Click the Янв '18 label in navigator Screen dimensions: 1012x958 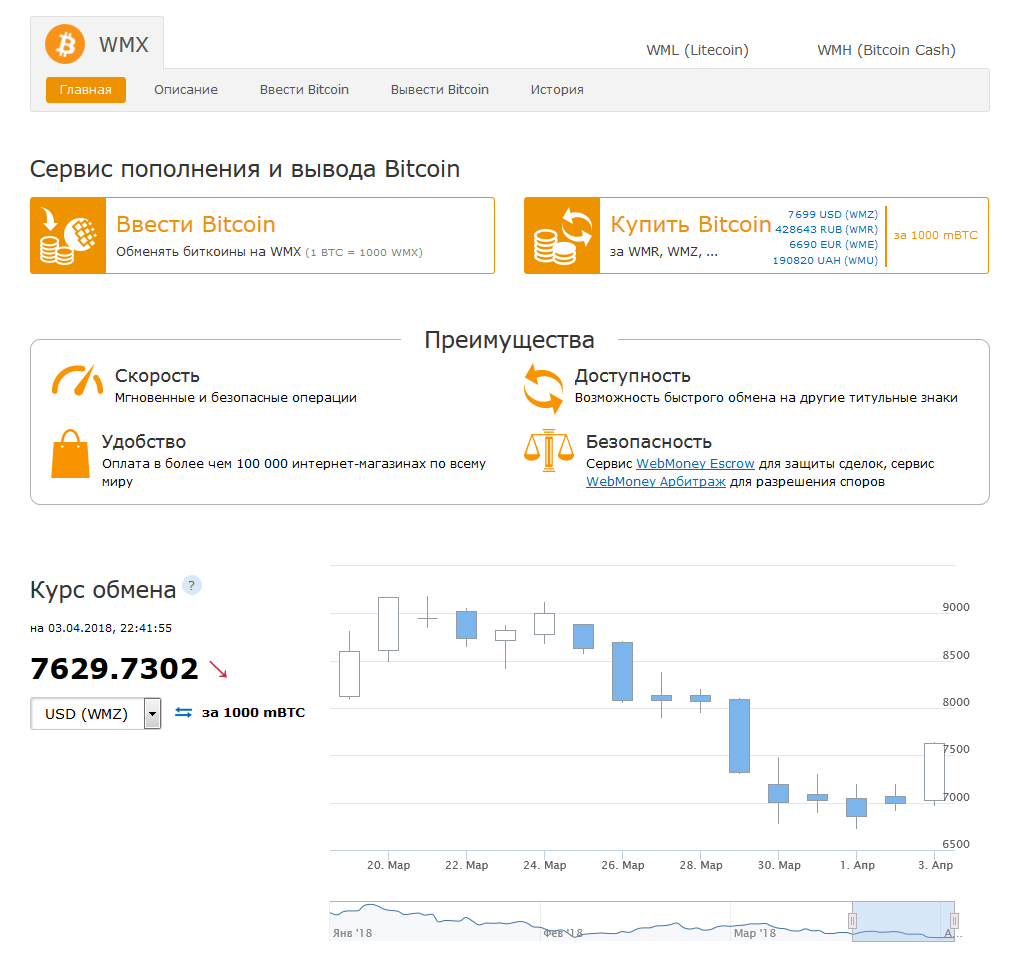352,933
